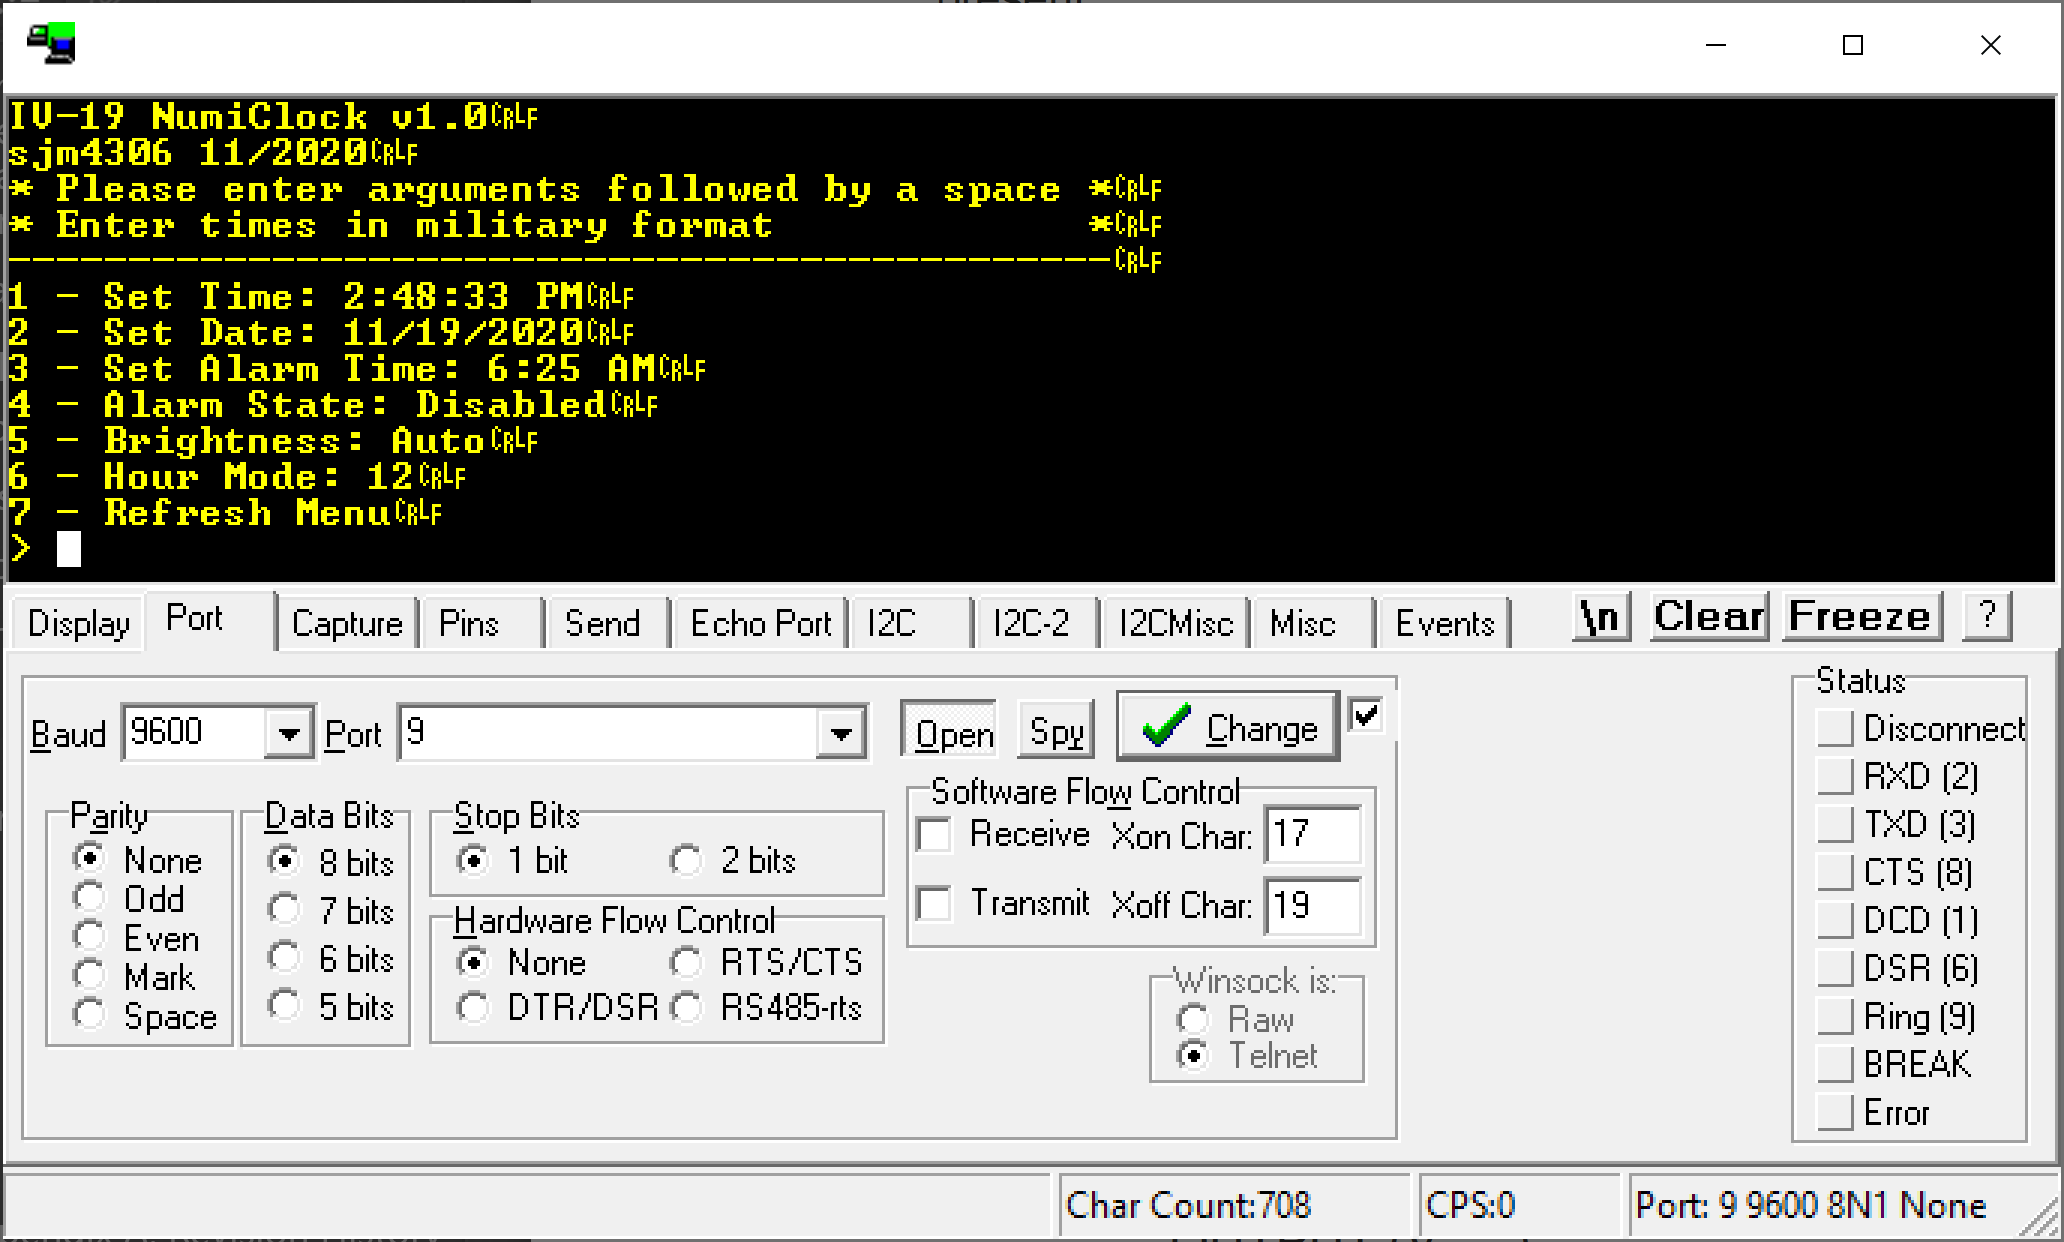The width and height of the screenshot is (2064, 1242).
Task: Click the terminal prompt cursor
Action: point(68,548)
